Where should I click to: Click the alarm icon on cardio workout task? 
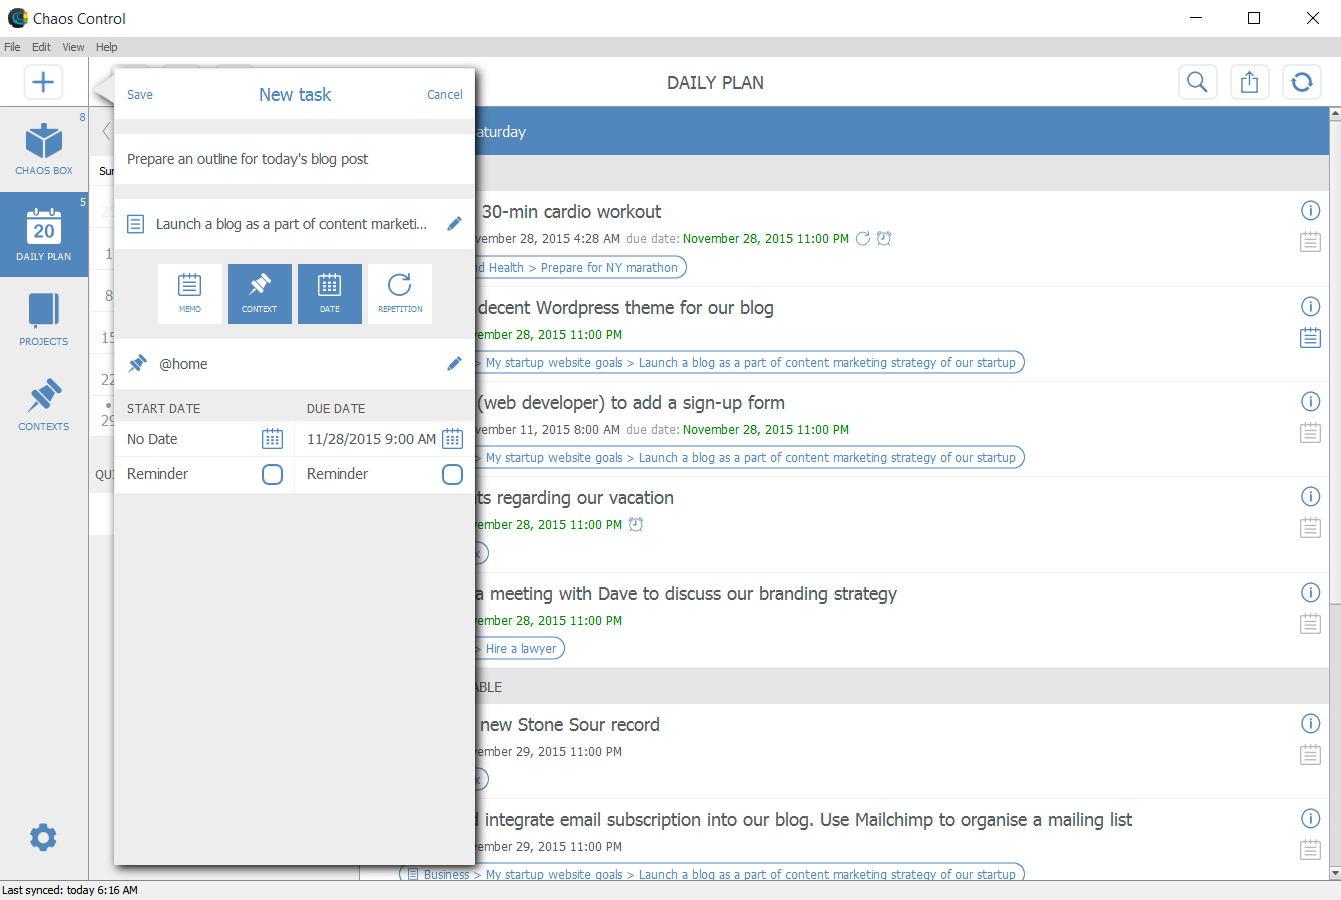pyautogui.click(x=884, y=239)
